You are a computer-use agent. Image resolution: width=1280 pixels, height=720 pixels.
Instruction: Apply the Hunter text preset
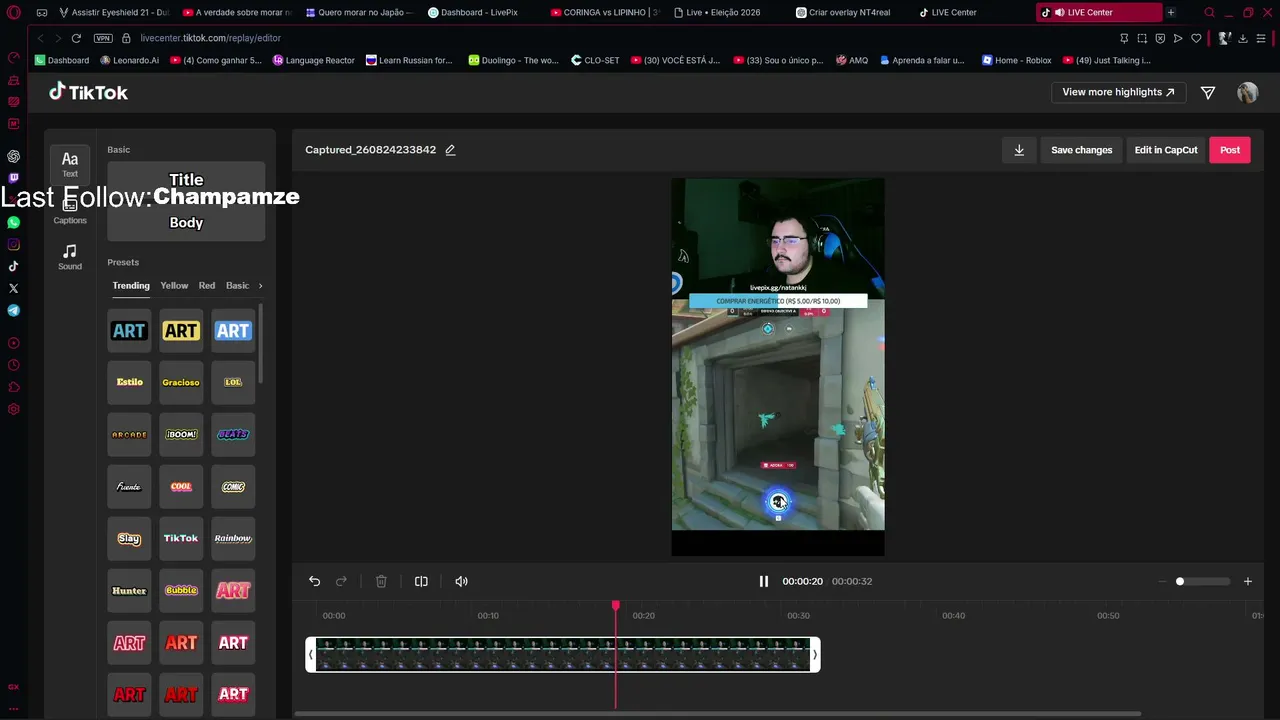pos(129,590)
